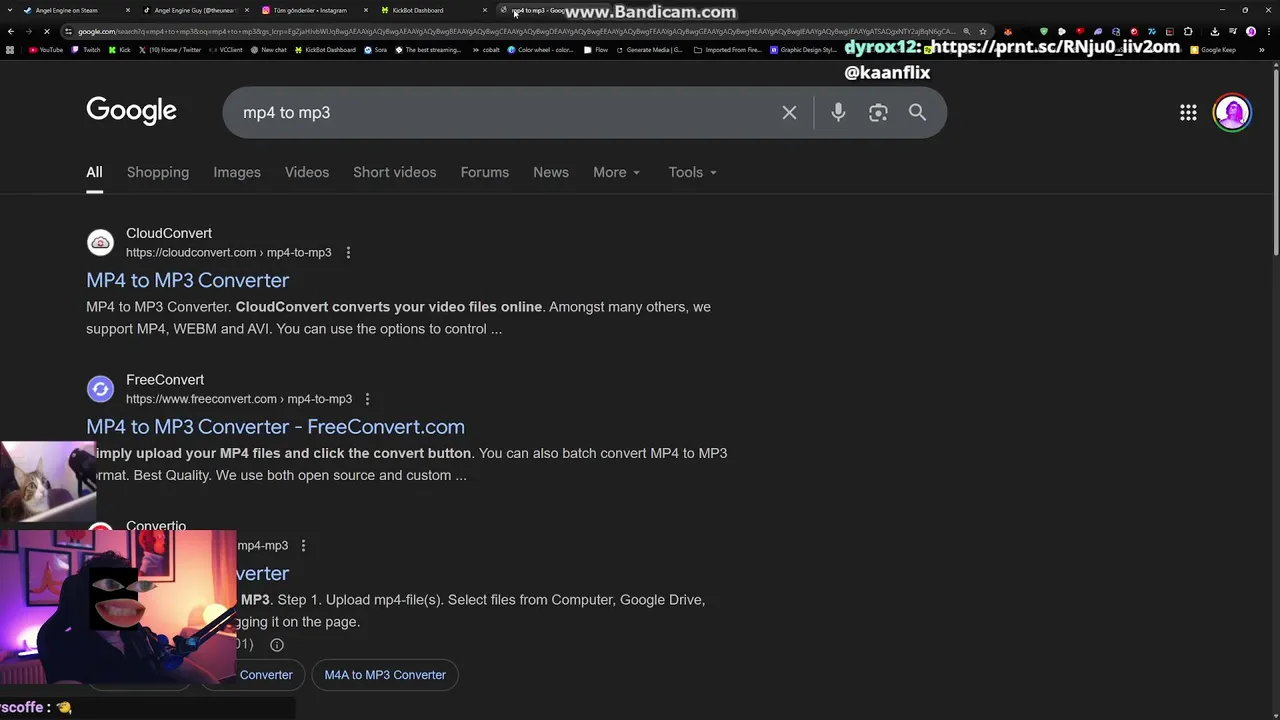This screenshot has height=720, width=1280.
Task: Select the News results tab
Action: click(551, 173)
